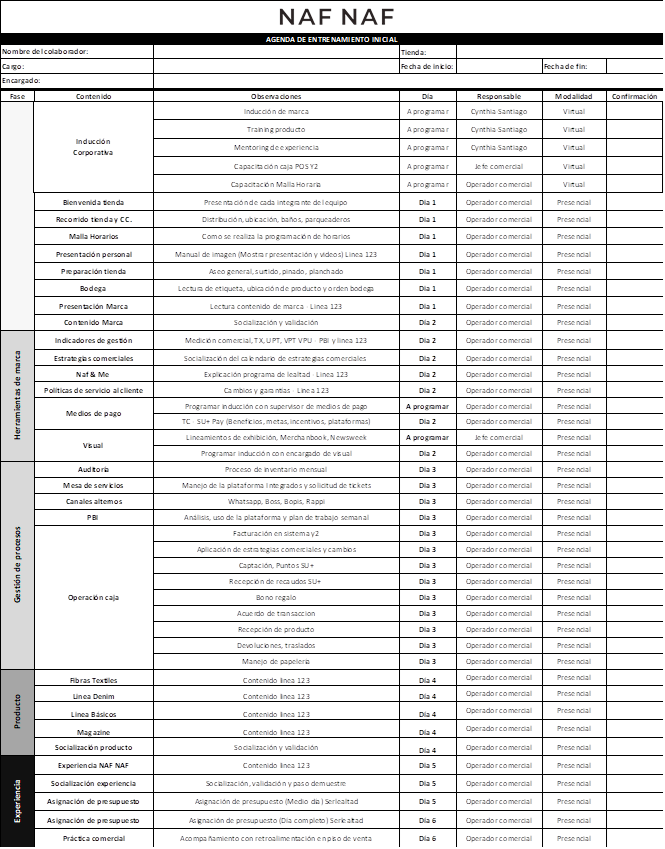Select the 'Estrategias comerciales' cell
The height and width of the screenshot is (849, 665).
click(94, 358)
